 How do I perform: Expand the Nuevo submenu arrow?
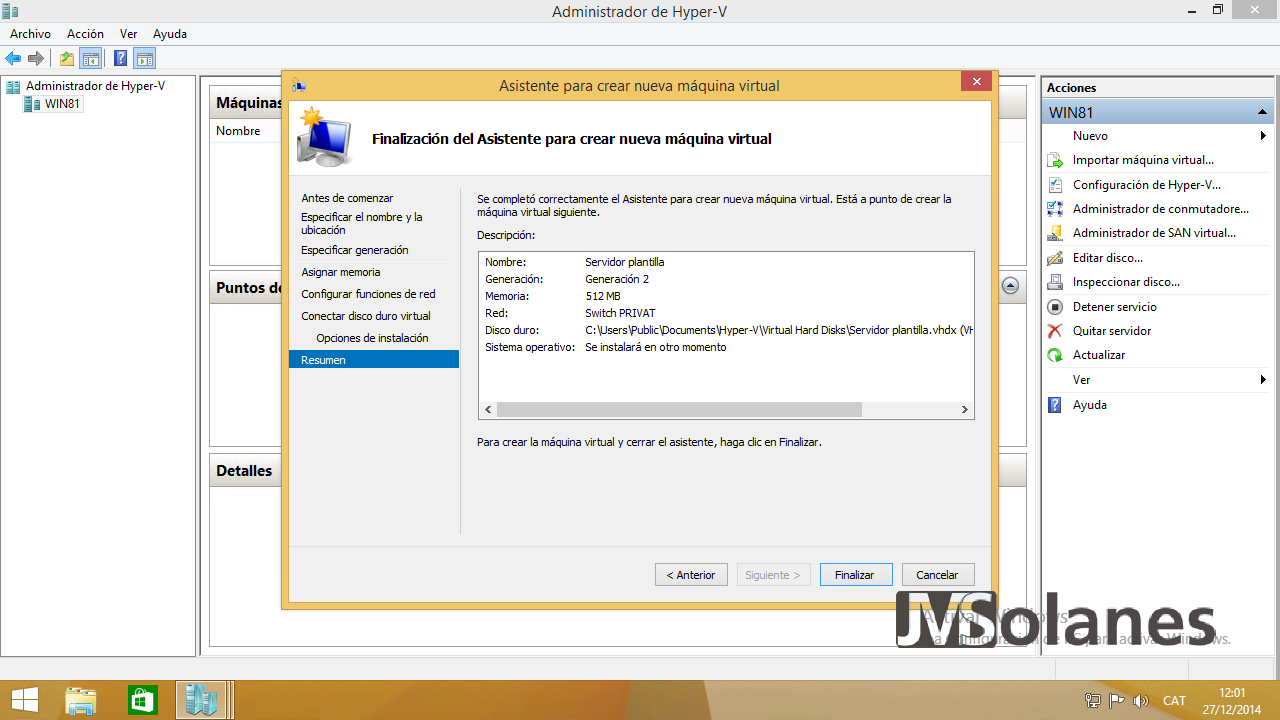(x=1263, y=136)
